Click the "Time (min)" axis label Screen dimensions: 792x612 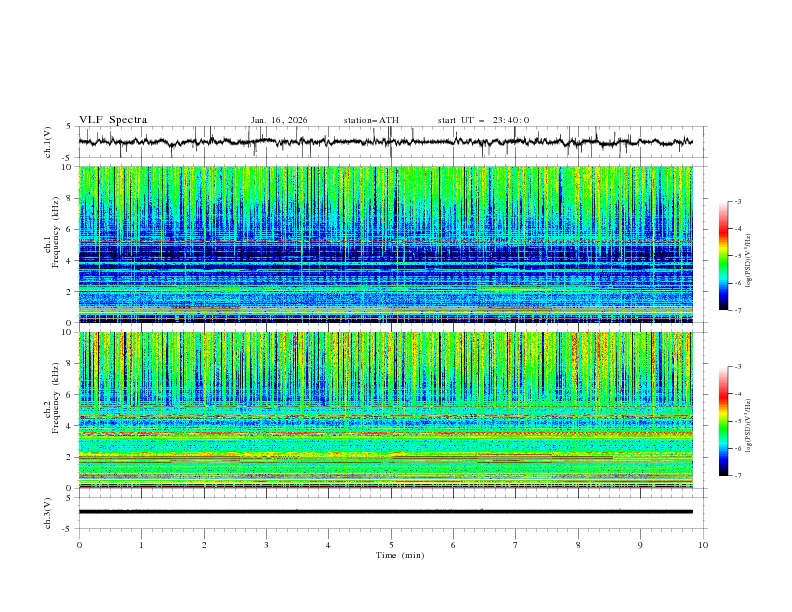400,555
